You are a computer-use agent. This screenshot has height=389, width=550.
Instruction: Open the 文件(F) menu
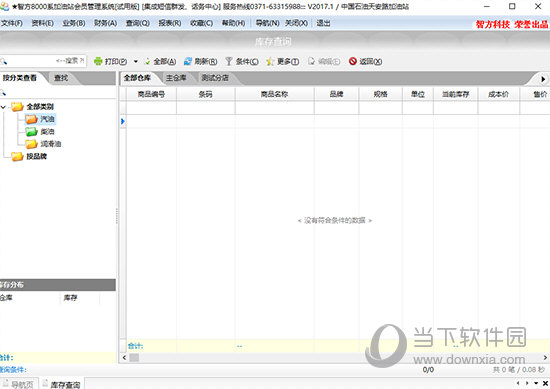point(12,23)
